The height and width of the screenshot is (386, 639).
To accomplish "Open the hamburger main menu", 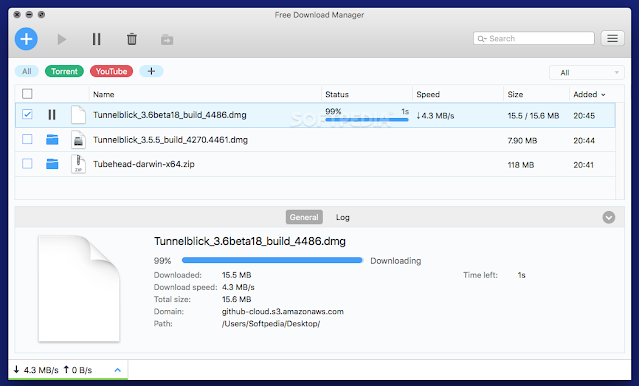I will pos(612,39).
